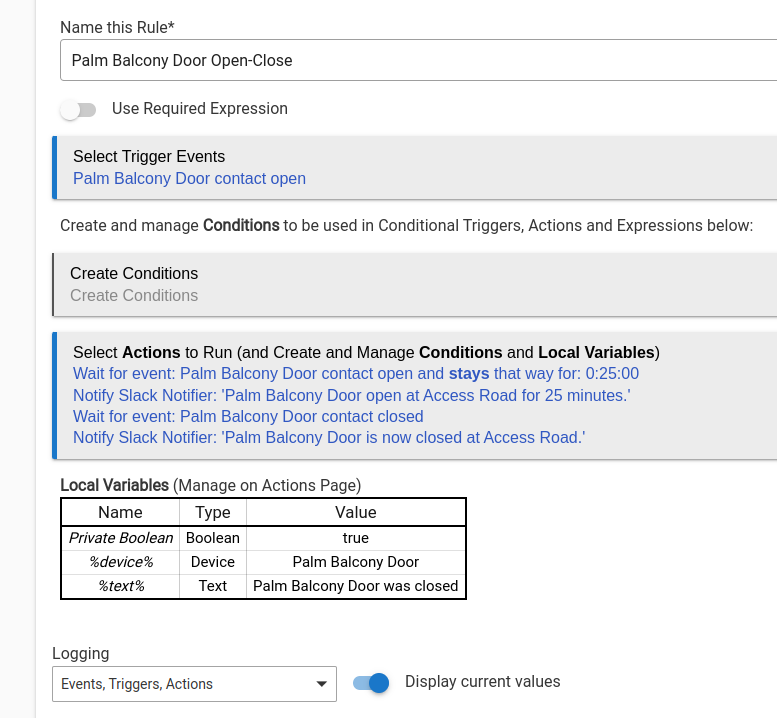Open the Select Actions to Run section
The width and height of the screenshot is (777, 718).
coord(366,352)
